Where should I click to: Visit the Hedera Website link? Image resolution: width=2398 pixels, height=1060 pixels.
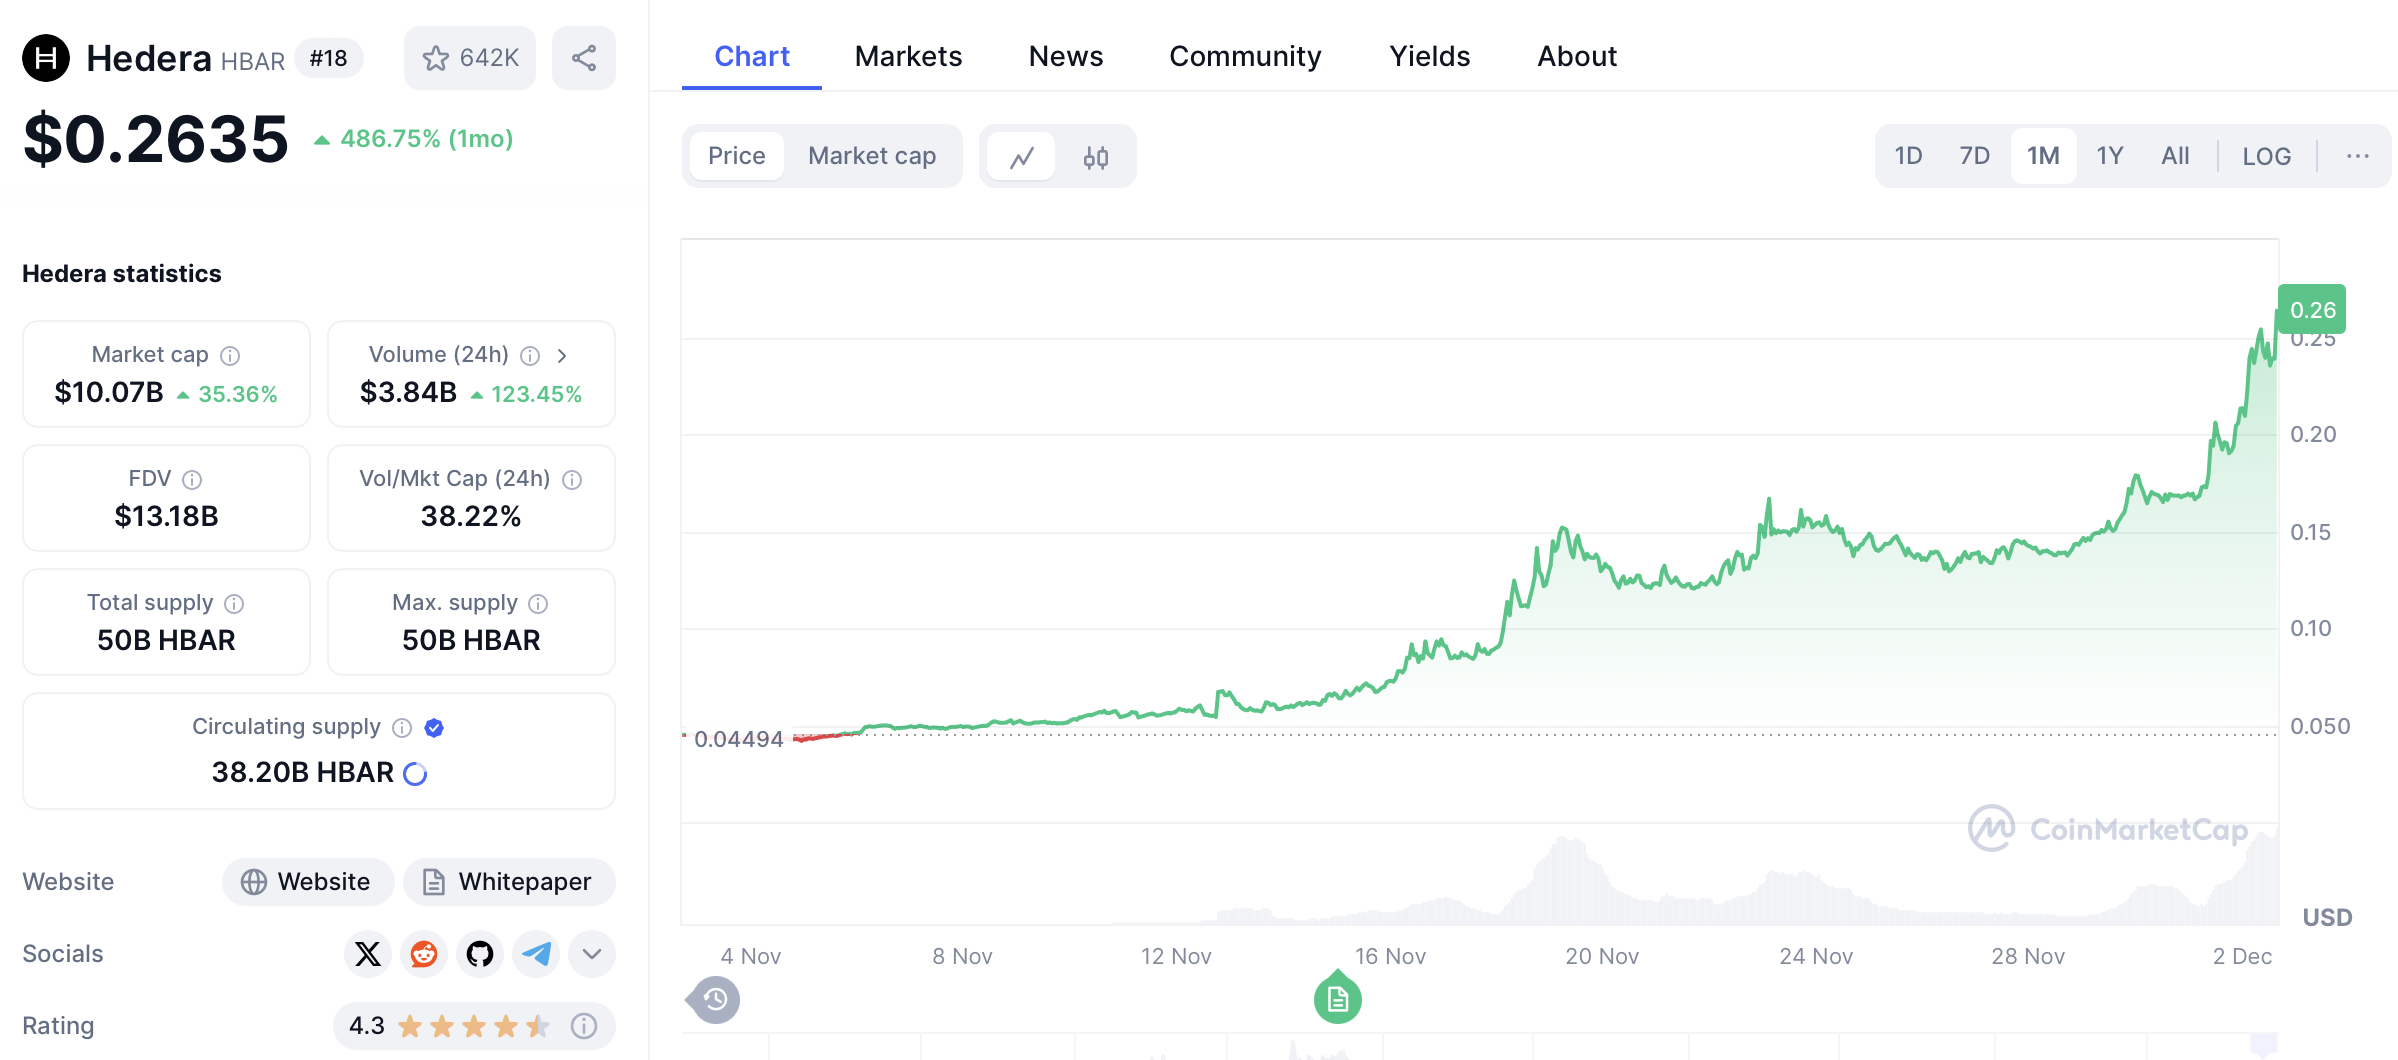(x=308, y=882)
